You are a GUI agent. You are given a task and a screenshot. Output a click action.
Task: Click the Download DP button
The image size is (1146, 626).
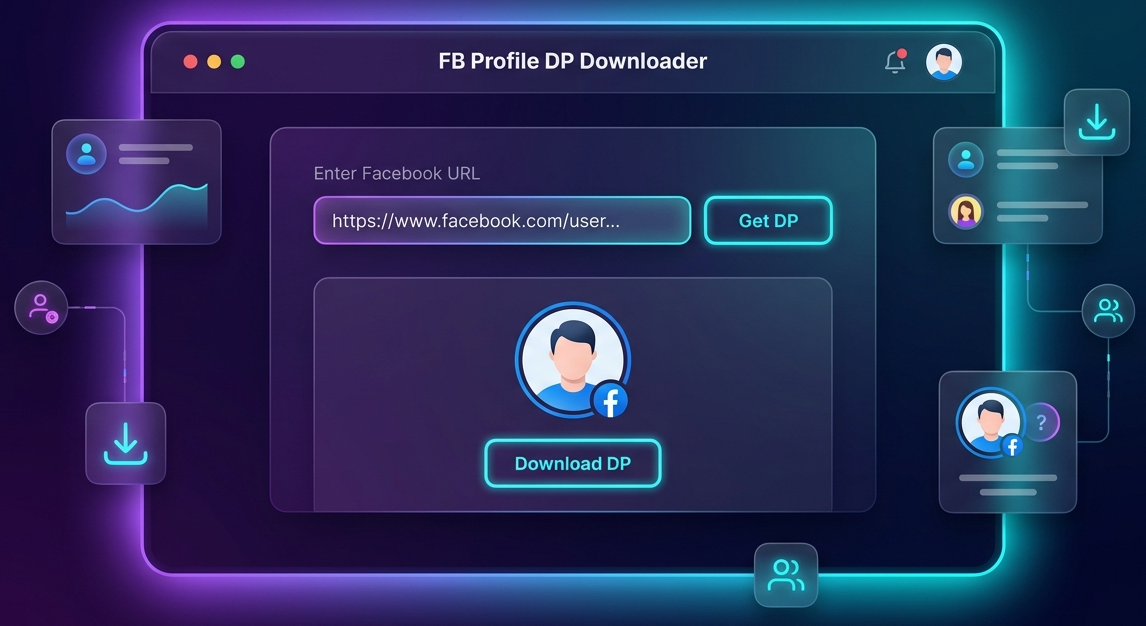tap(572, 463)
